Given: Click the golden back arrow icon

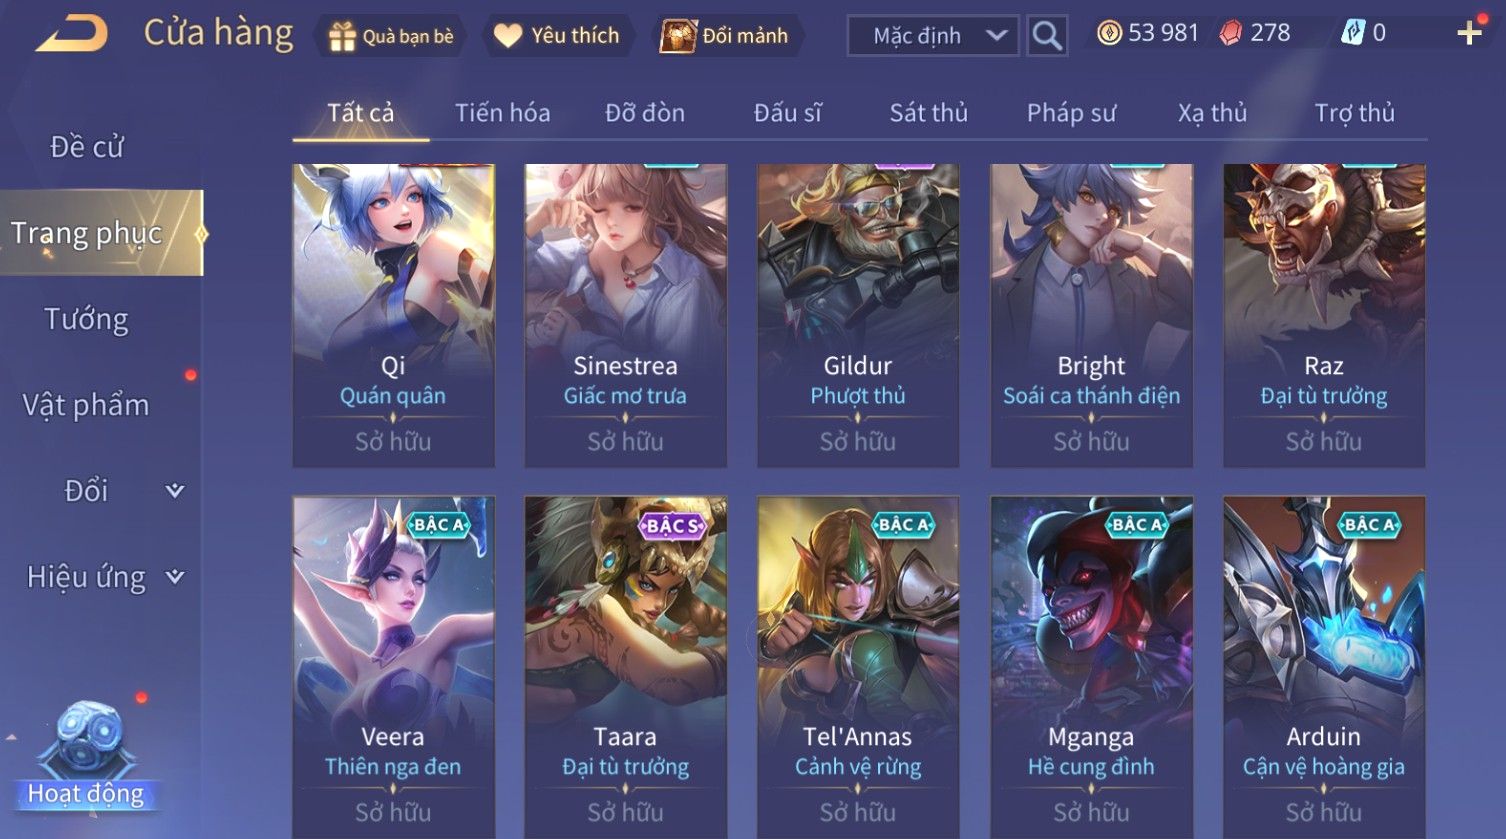Looking at the screenshot, I should click(x=72, y=34).
